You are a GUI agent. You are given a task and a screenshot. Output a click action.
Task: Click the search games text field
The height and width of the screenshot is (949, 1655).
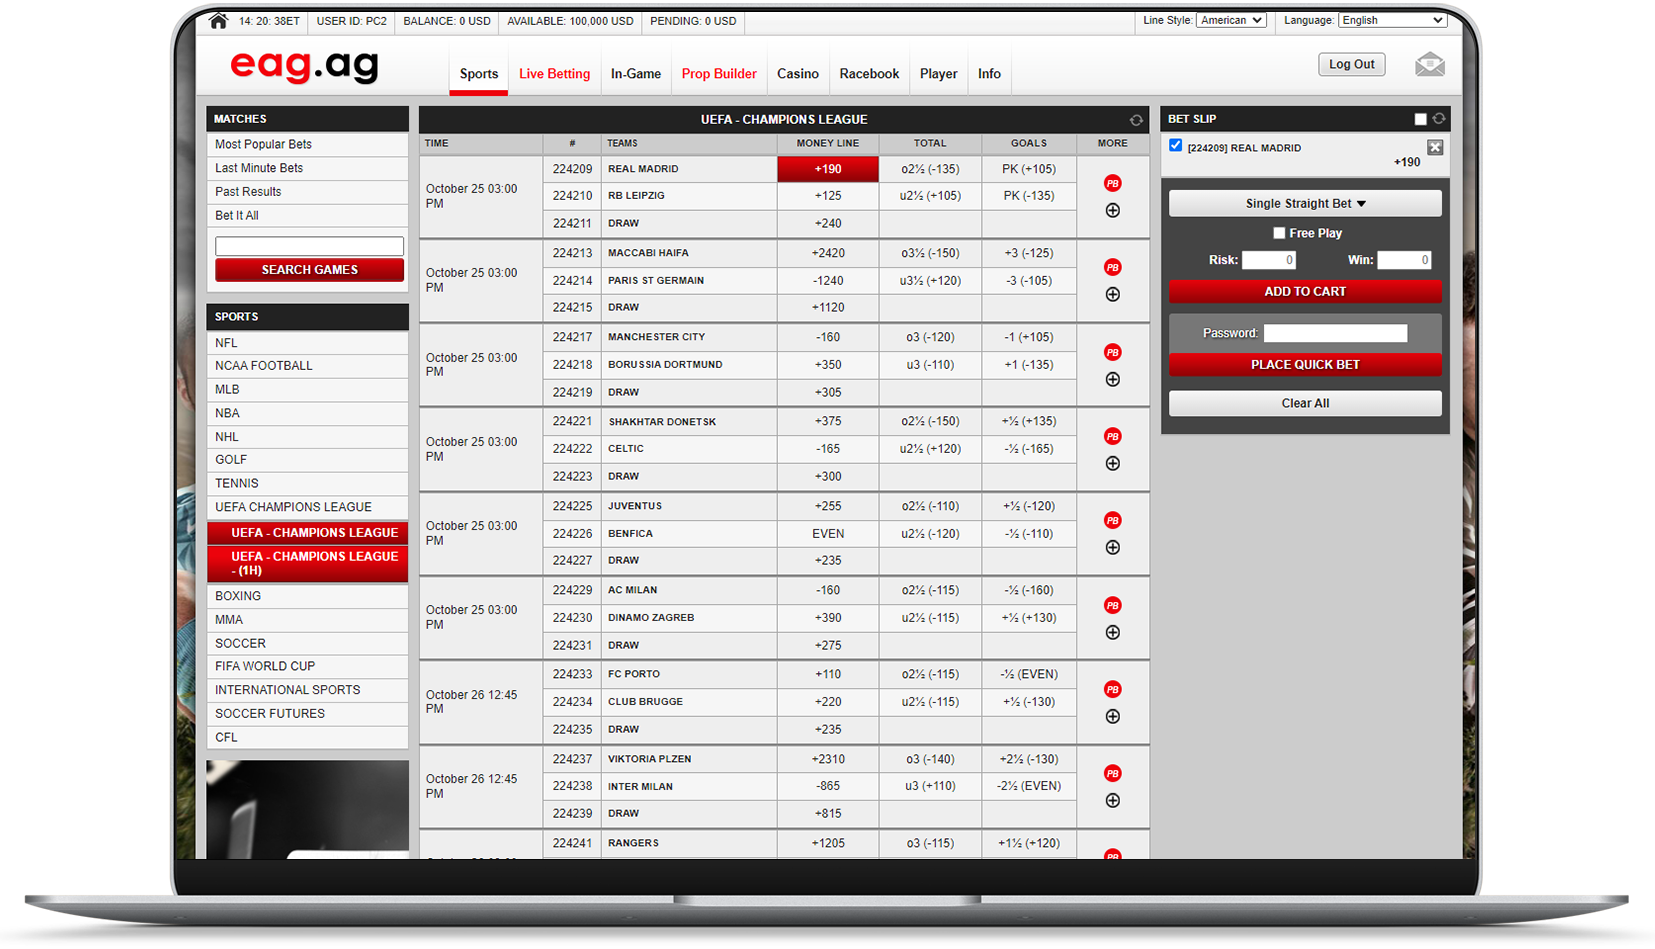(309, 246)
